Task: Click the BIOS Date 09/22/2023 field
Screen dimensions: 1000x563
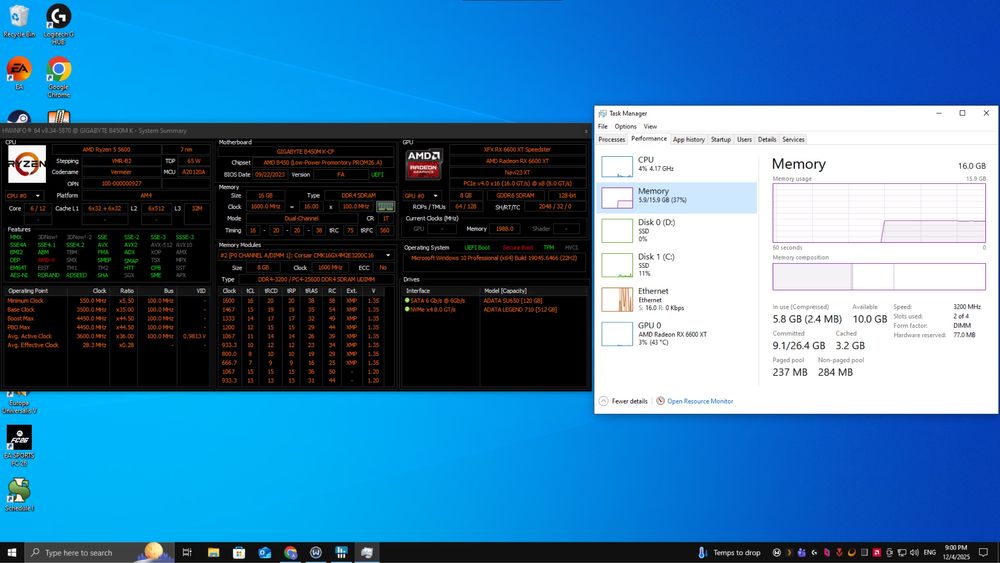Action: click(x=270, y=174)
